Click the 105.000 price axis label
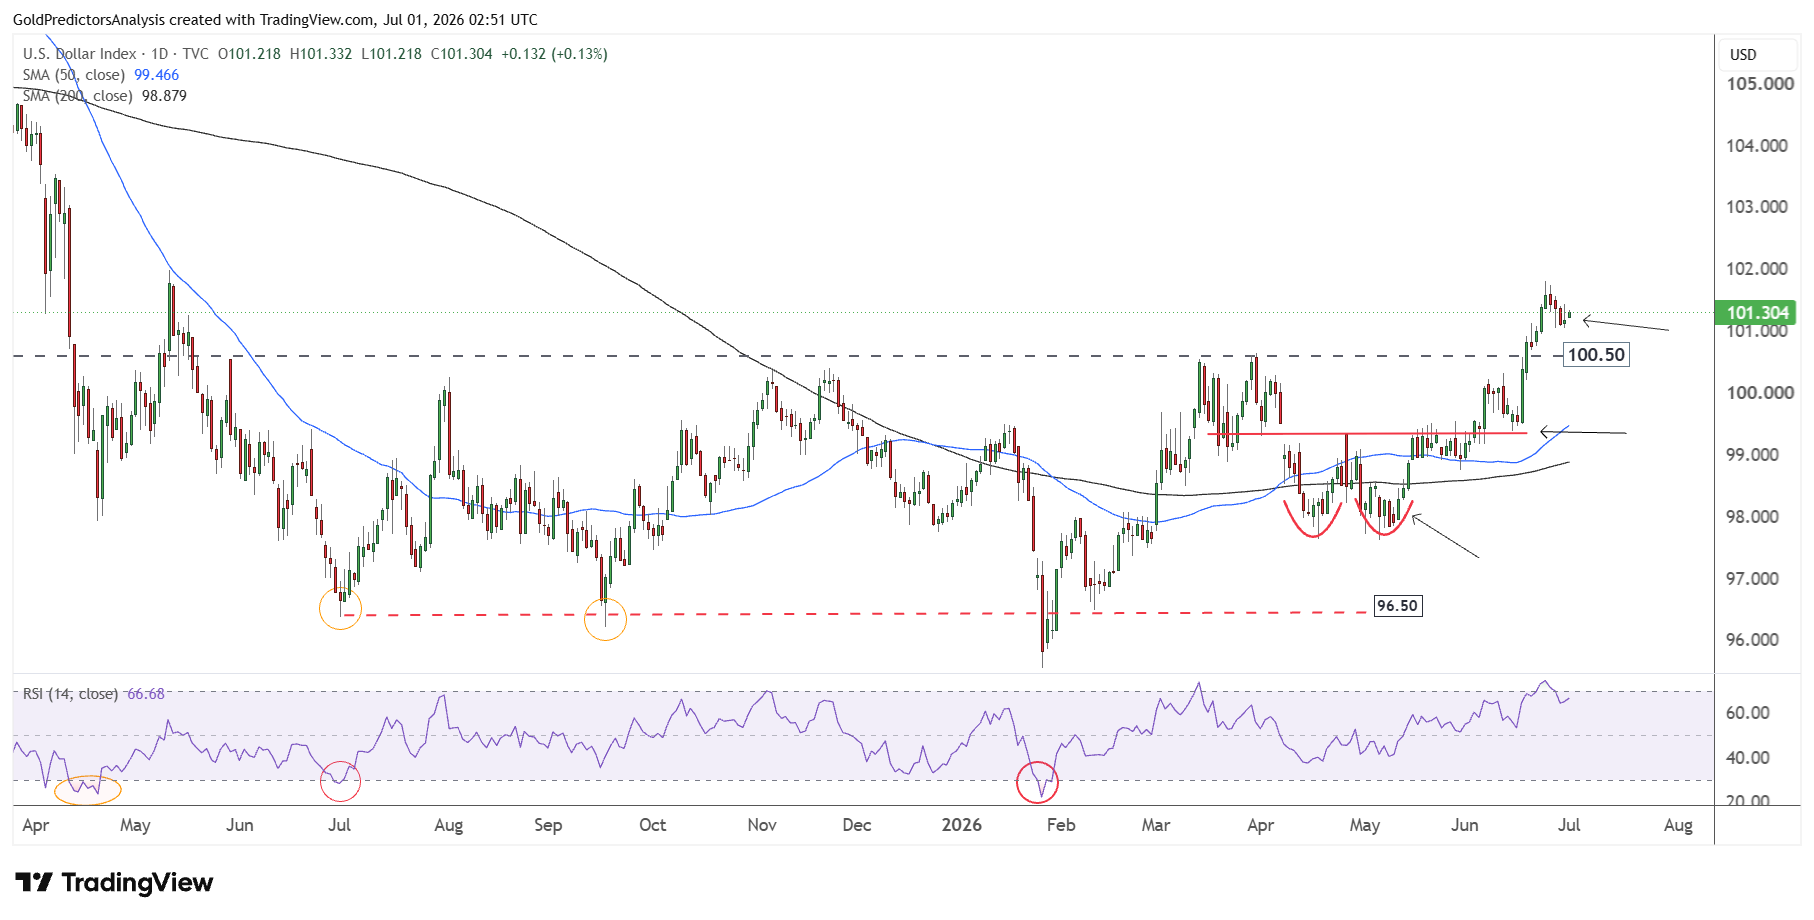Viewport: 1814px width, 920px height. (x=1759, y=84)
